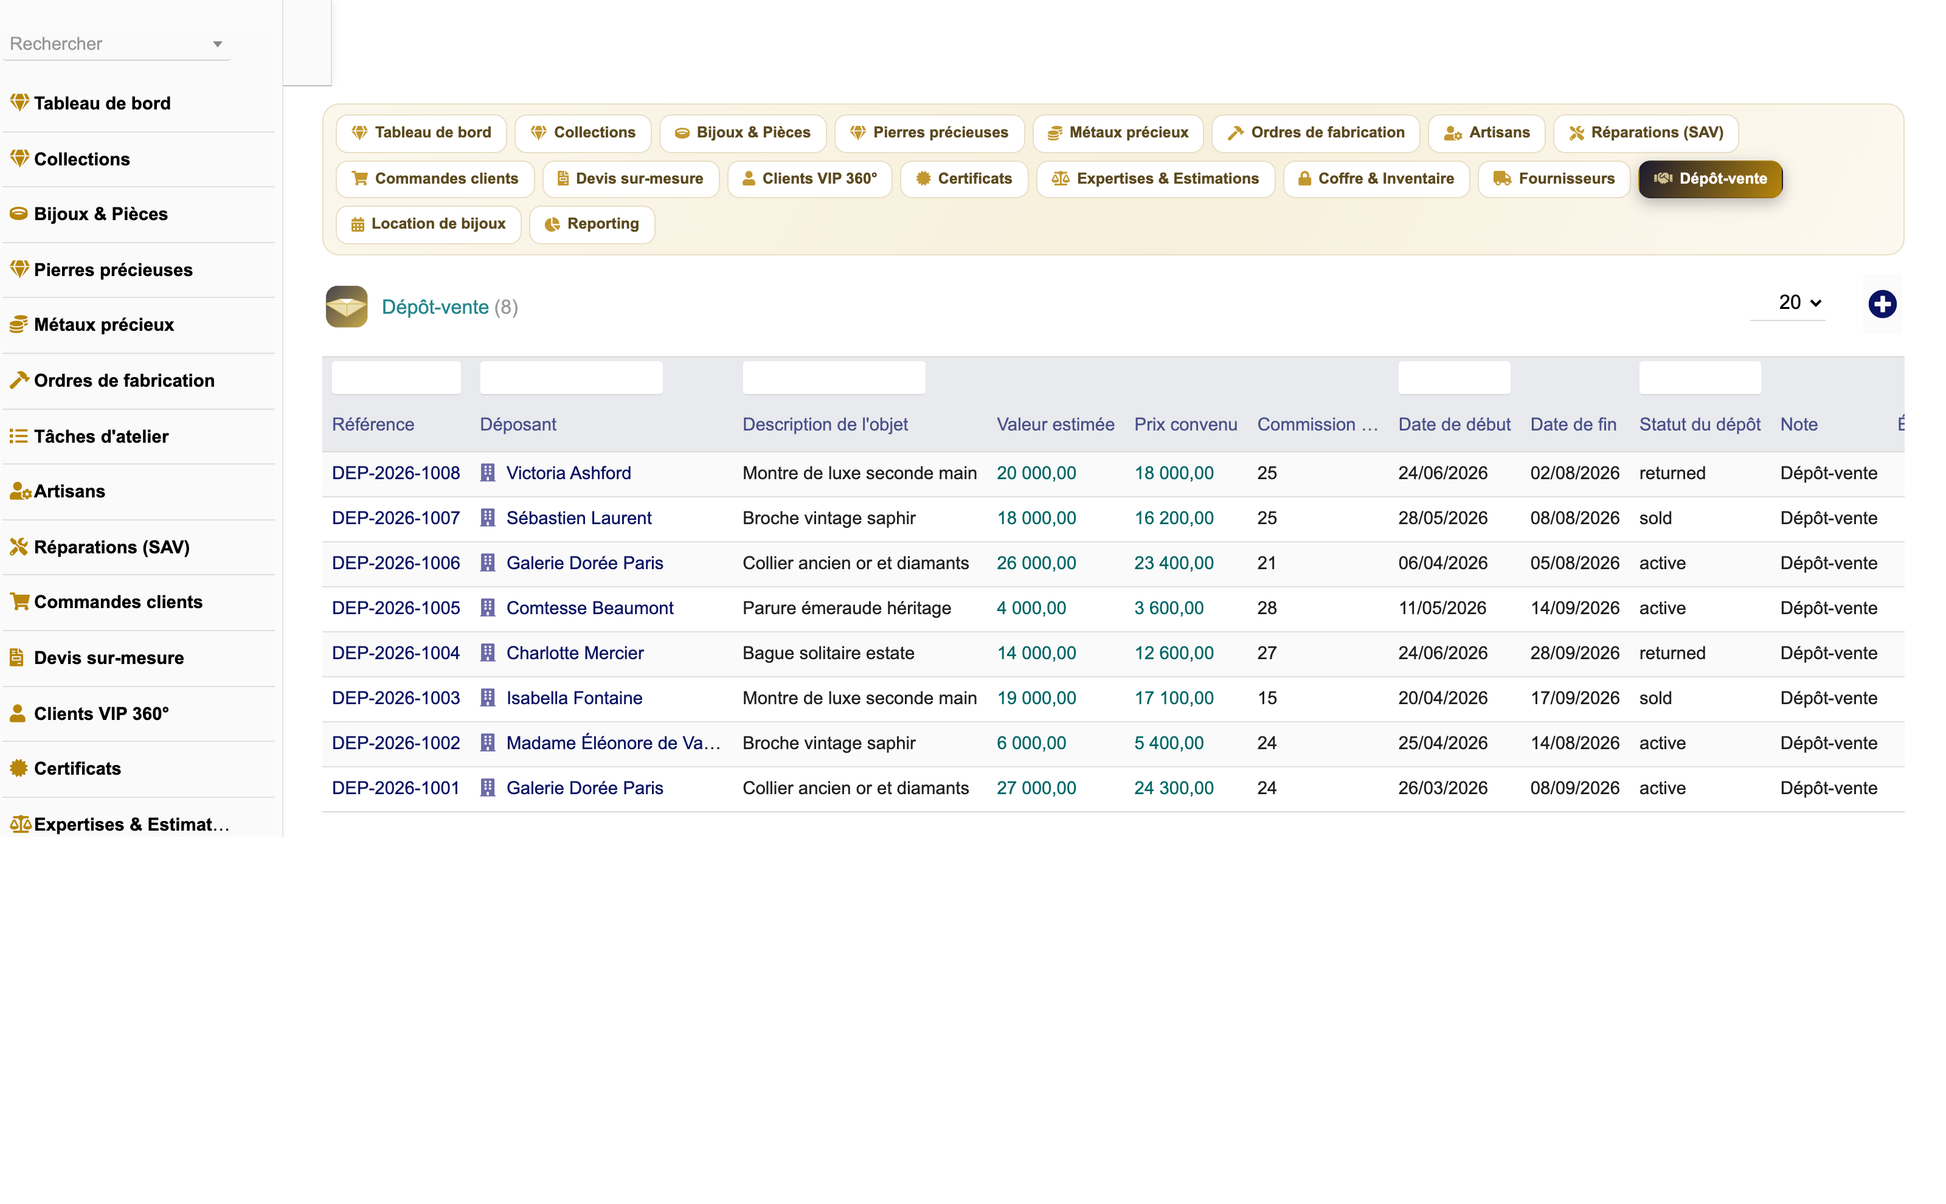Viewport: 1946px width, 1204px height.
Task: Click the diamond icon beside sidebar Tableau de bord
Action: [19, 102]
